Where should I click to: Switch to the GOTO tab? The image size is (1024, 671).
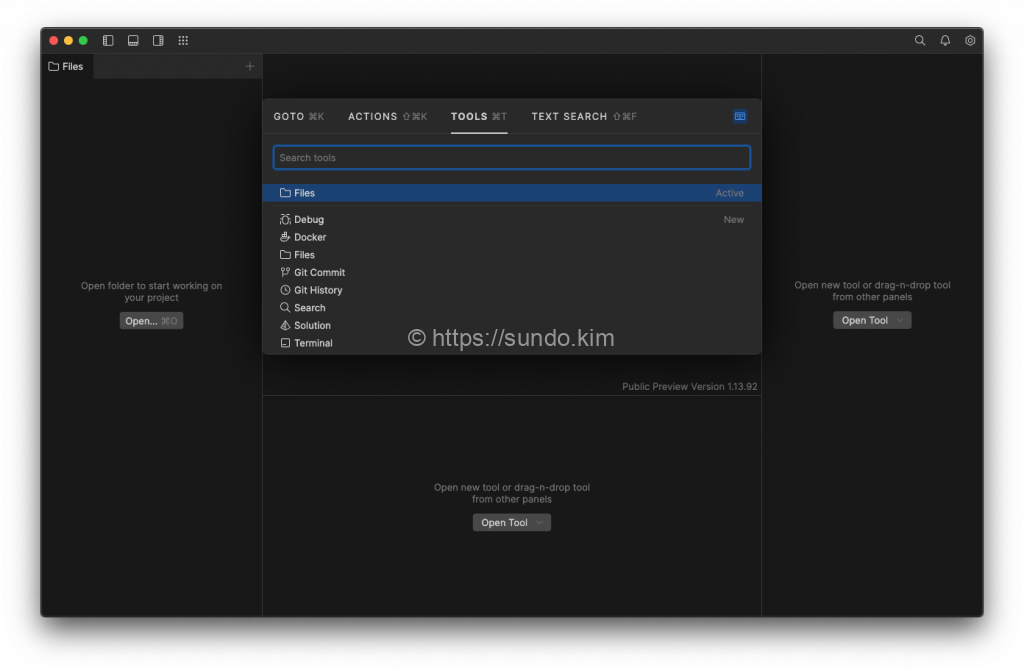tap(298, 117)
